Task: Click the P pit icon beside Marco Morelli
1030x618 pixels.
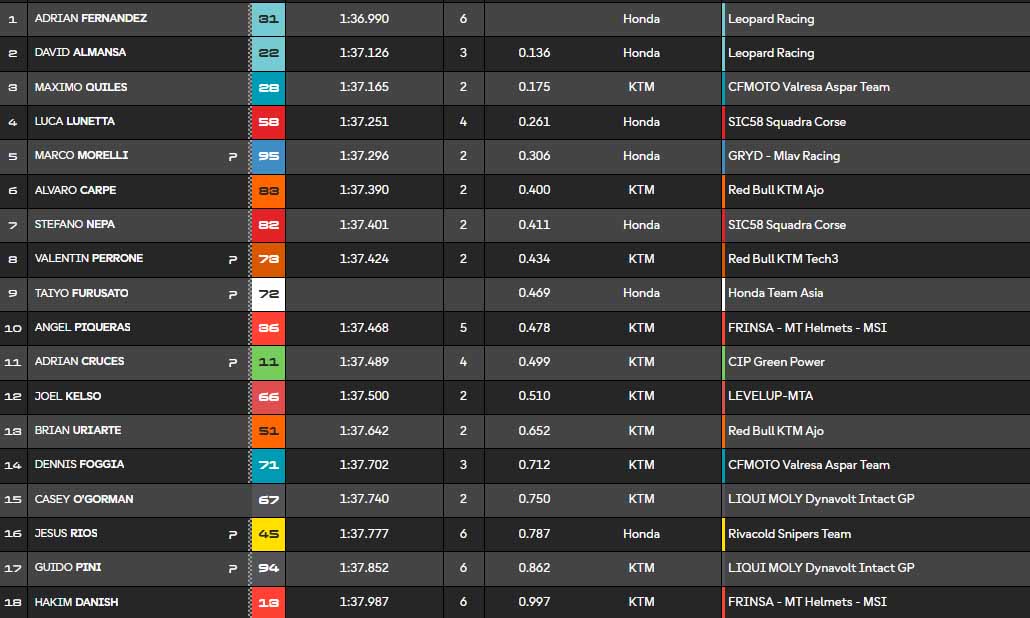Action: (233, 157)
